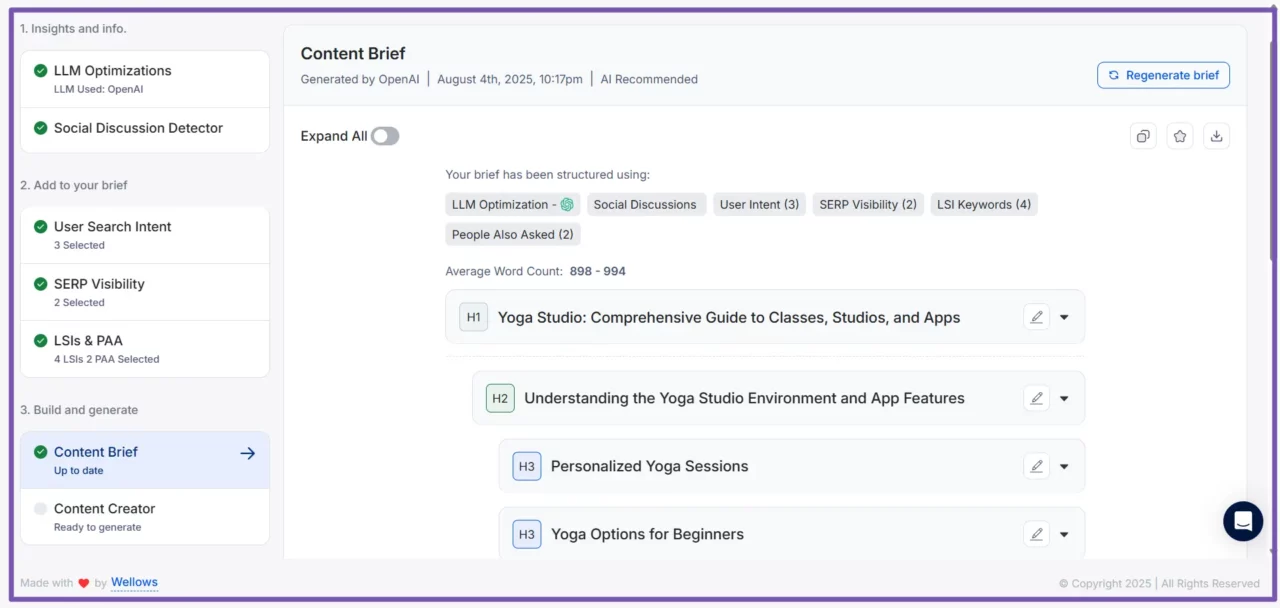The height and width of the screenshot is (608, 1280).
Task: Expand the Understanding the Yoga Studio Environment section
Action: point(1064,398)
